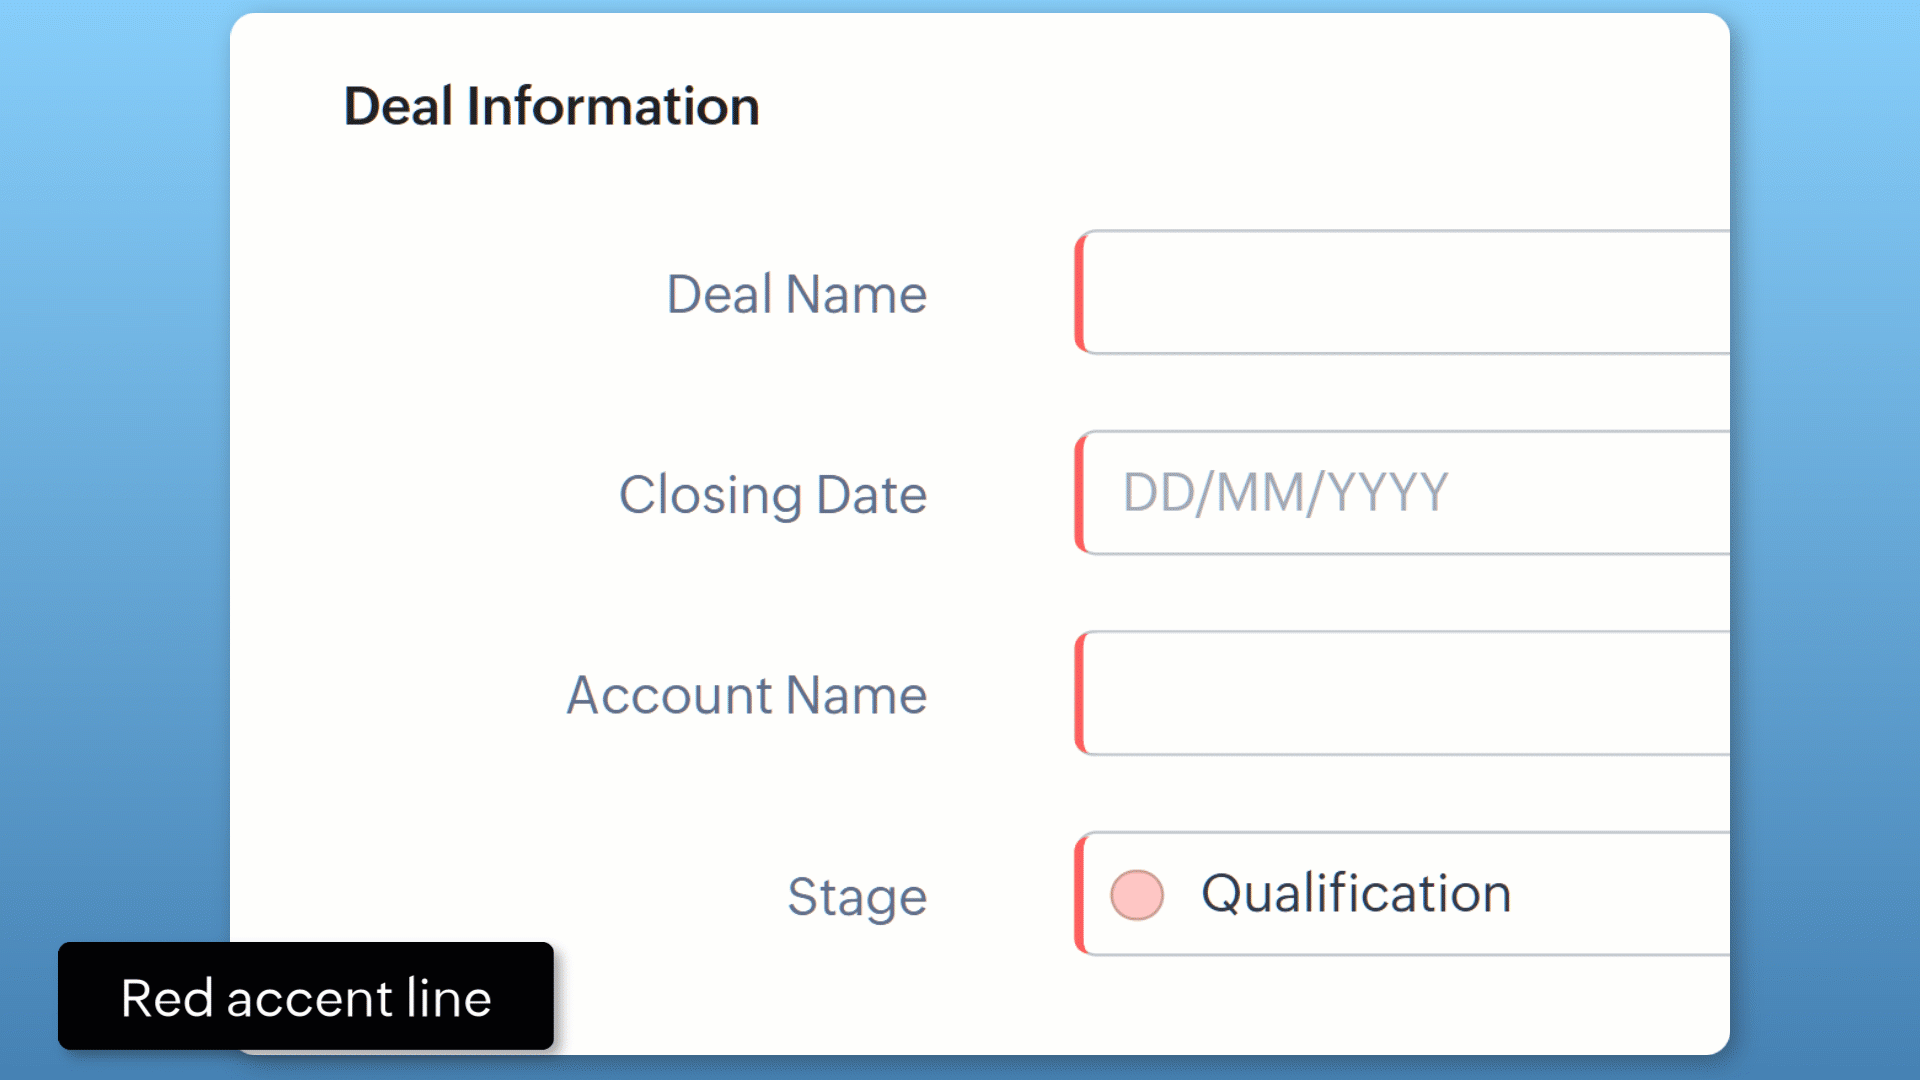The image size is (1920, 1080).
Task: Click the empty Account Name field
Action: [1400, 693]
